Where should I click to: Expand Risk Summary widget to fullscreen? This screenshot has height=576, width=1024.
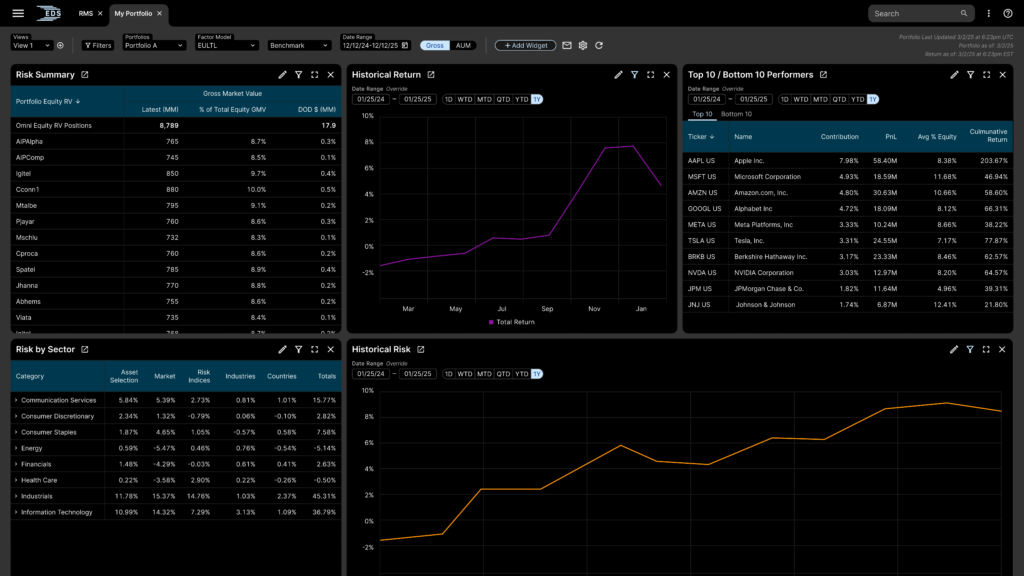[x=315, y=75]
